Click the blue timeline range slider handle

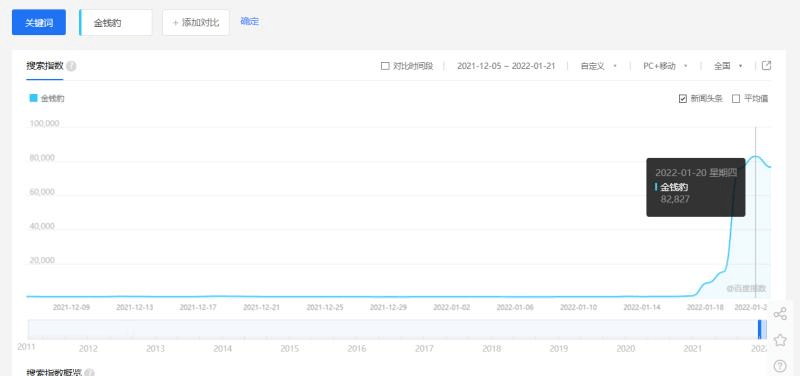(x=760, y=329)
